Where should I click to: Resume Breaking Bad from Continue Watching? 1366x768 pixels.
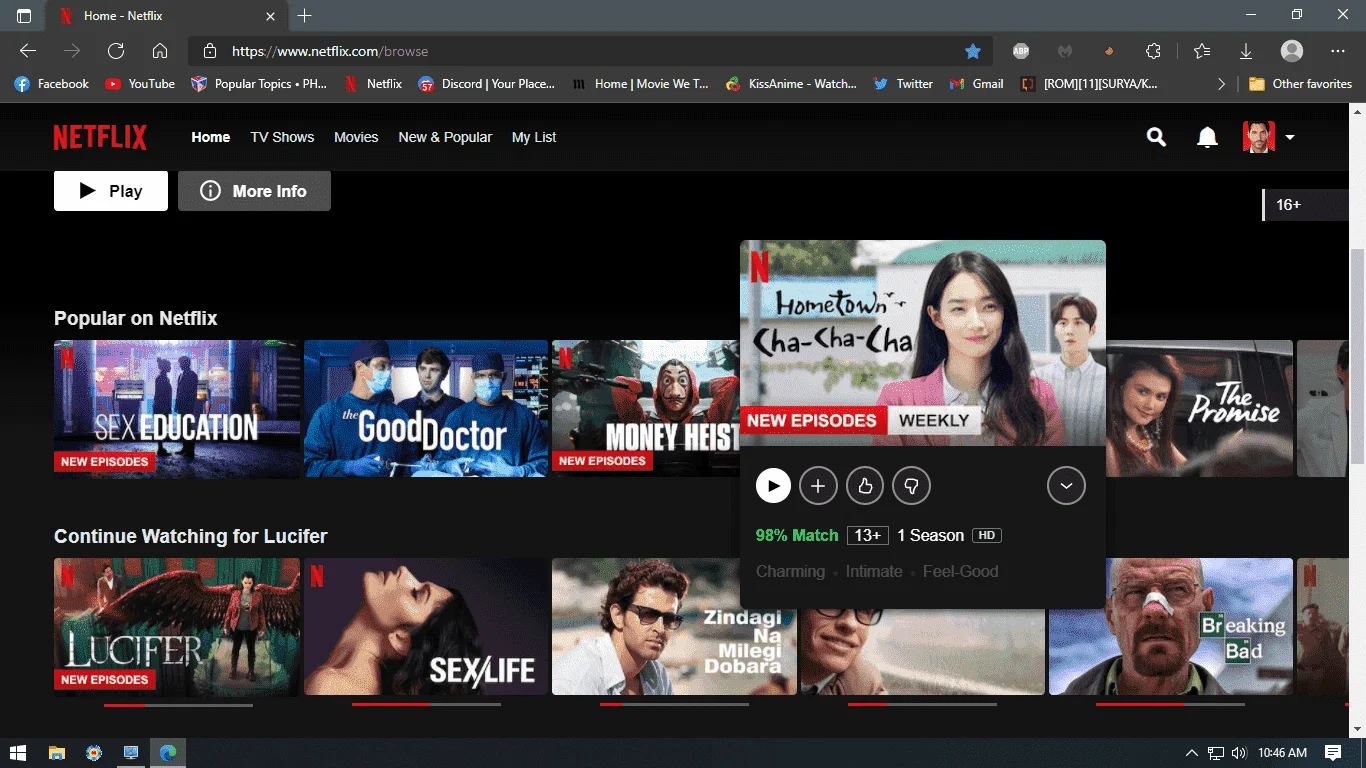1171,626
